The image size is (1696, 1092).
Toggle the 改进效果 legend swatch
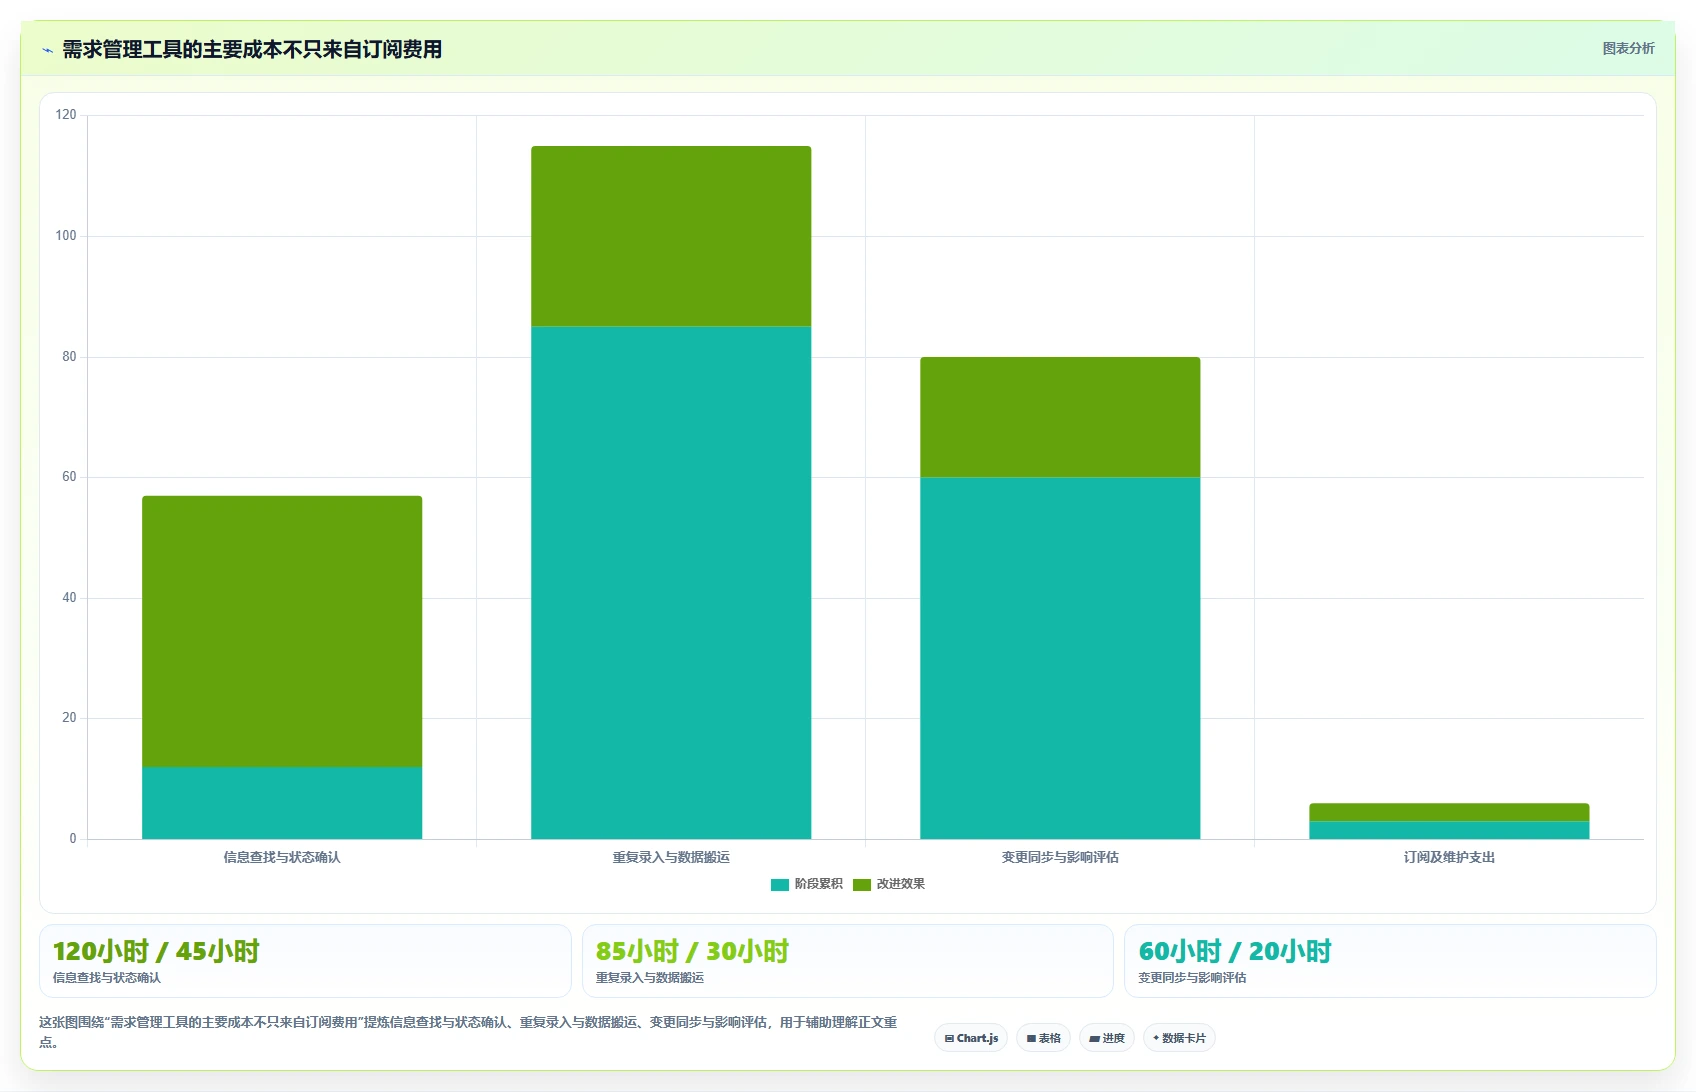tap(862, 884)
